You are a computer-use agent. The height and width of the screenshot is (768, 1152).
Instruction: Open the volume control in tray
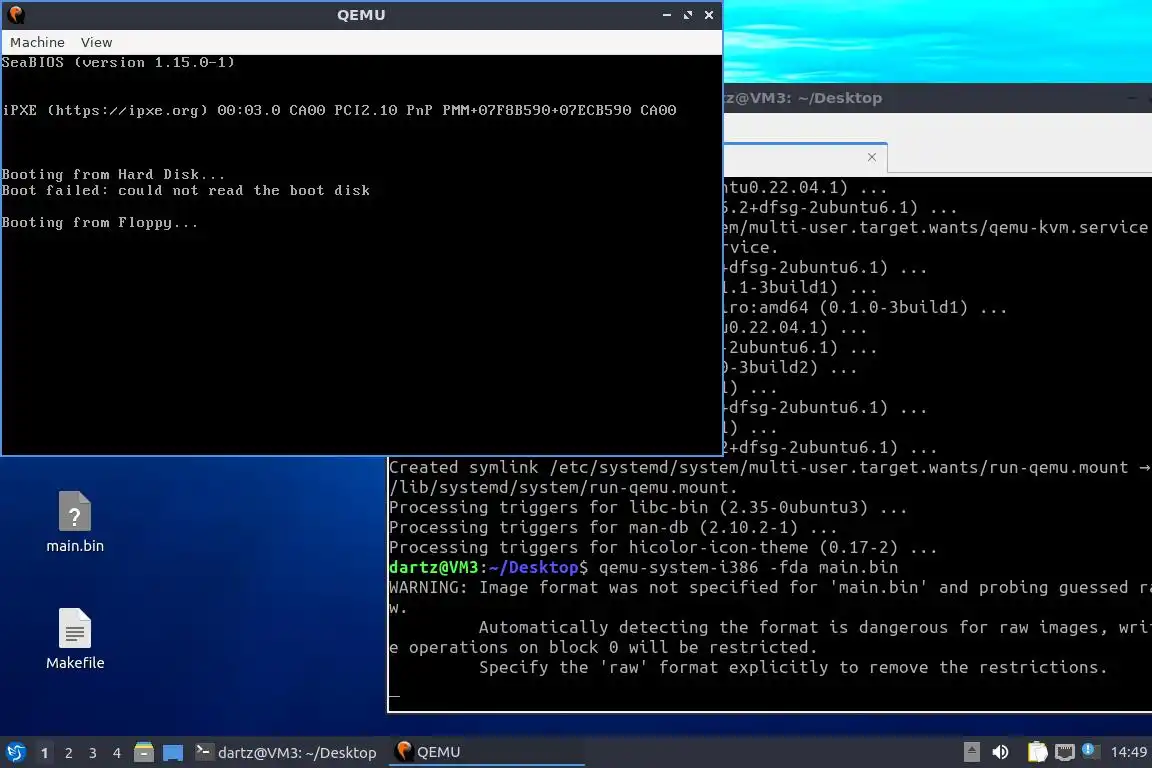coord(1000,752)
